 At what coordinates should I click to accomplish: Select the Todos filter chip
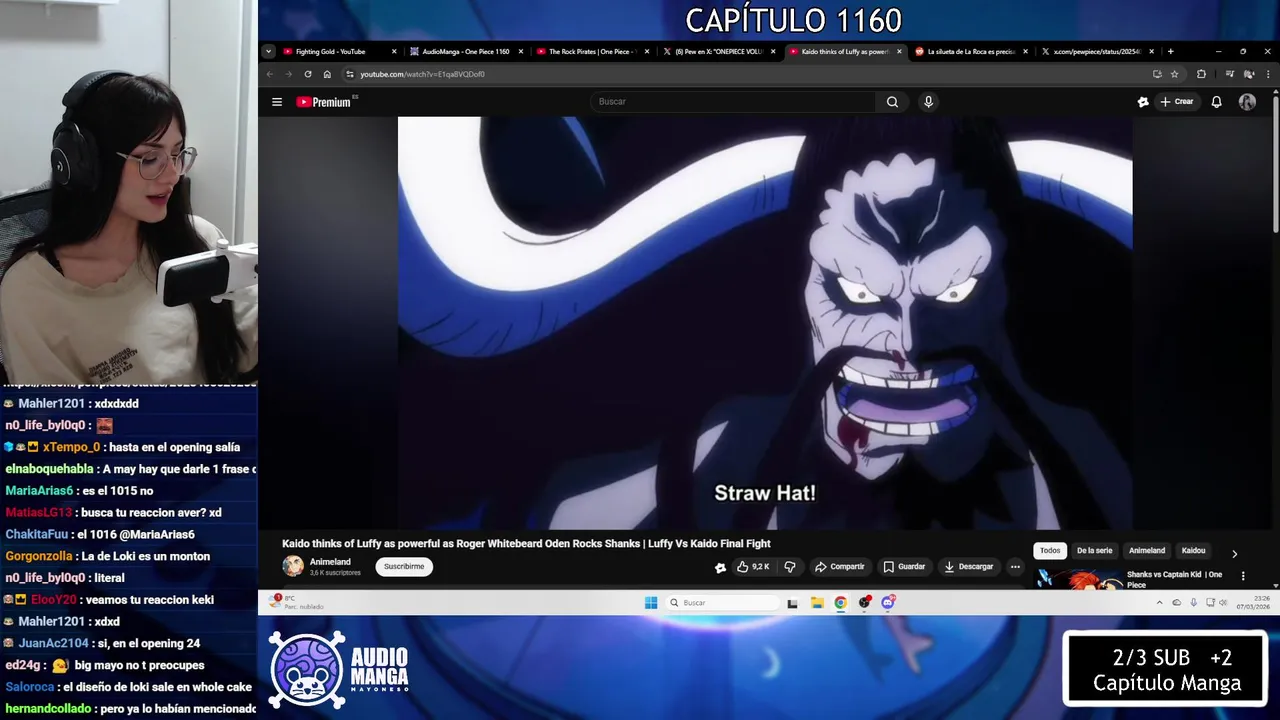pos(1049,551)
